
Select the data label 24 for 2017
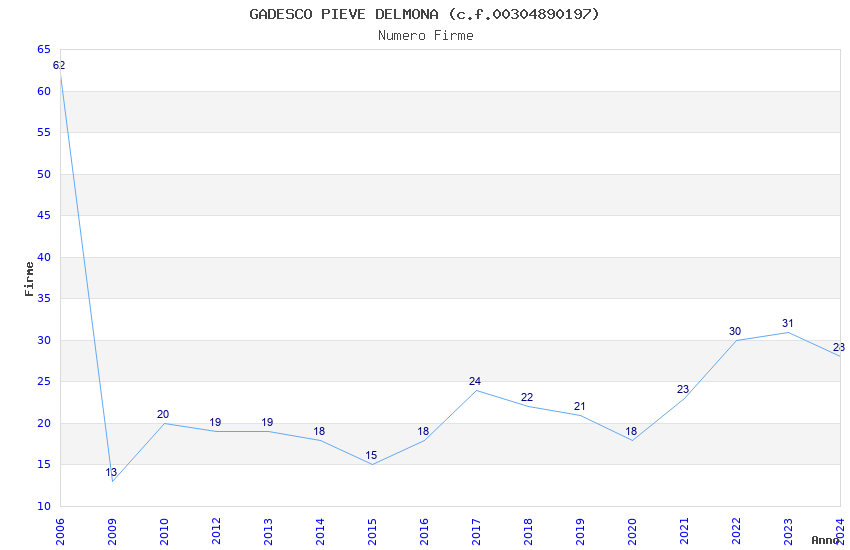pyautogui.click(x=475, y=381)
